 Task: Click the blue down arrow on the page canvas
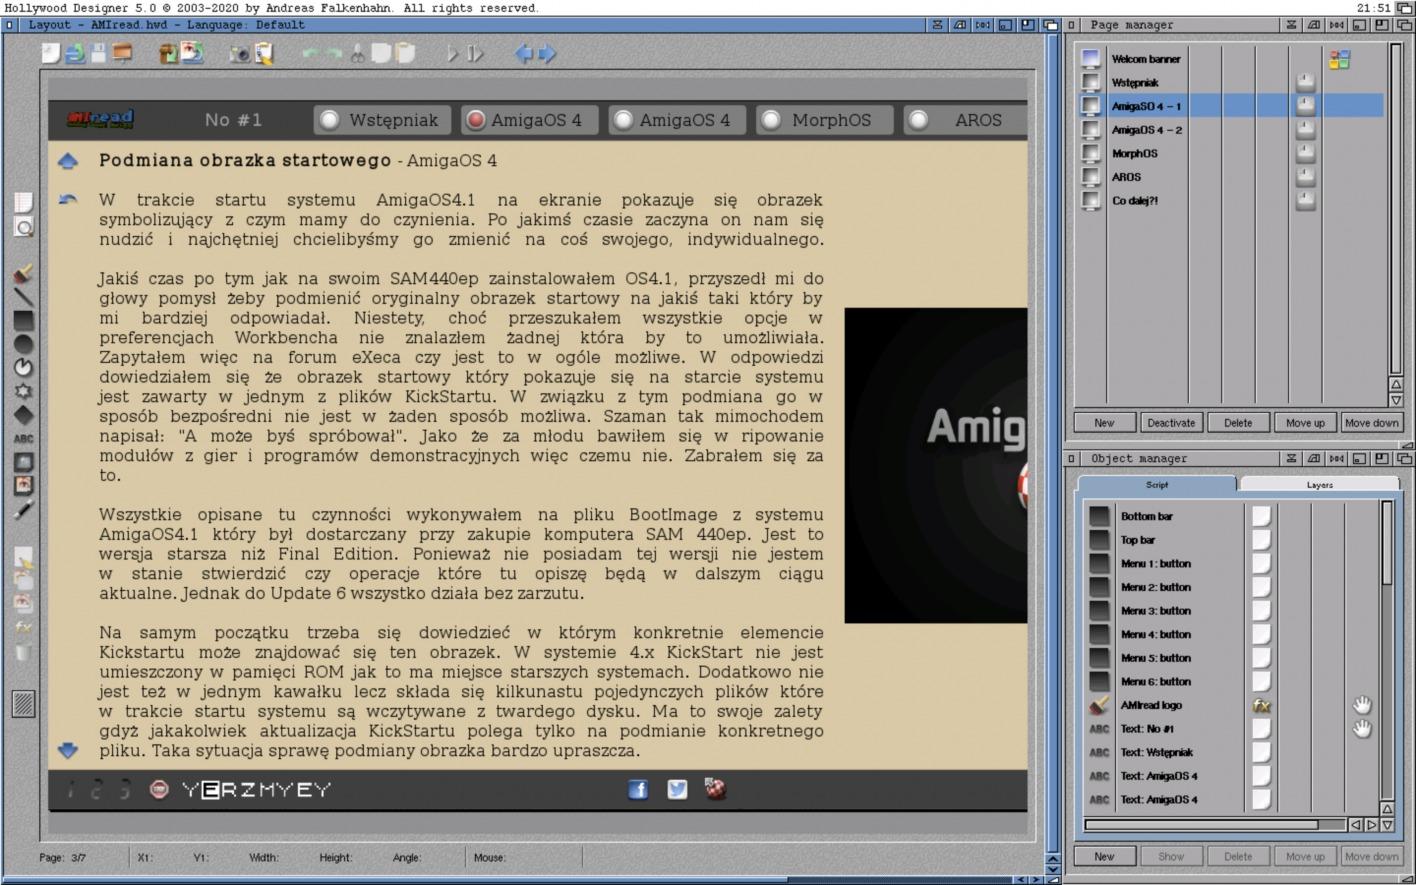click(68, 750)
